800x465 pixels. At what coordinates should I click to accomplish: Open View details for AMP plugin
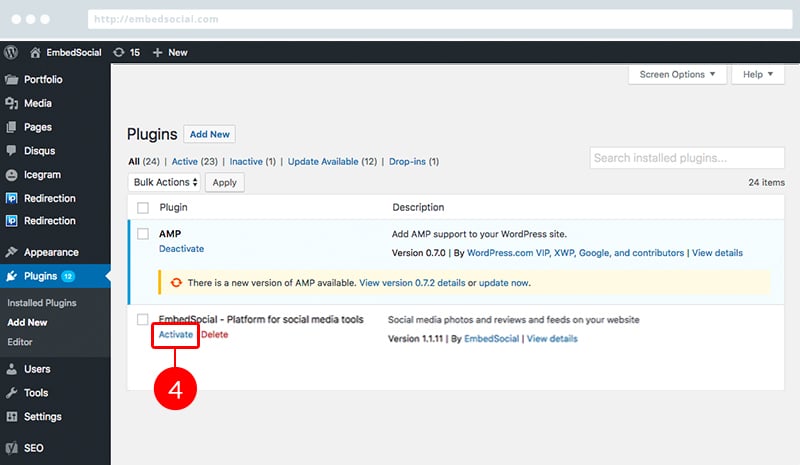[x=717, y=253]
